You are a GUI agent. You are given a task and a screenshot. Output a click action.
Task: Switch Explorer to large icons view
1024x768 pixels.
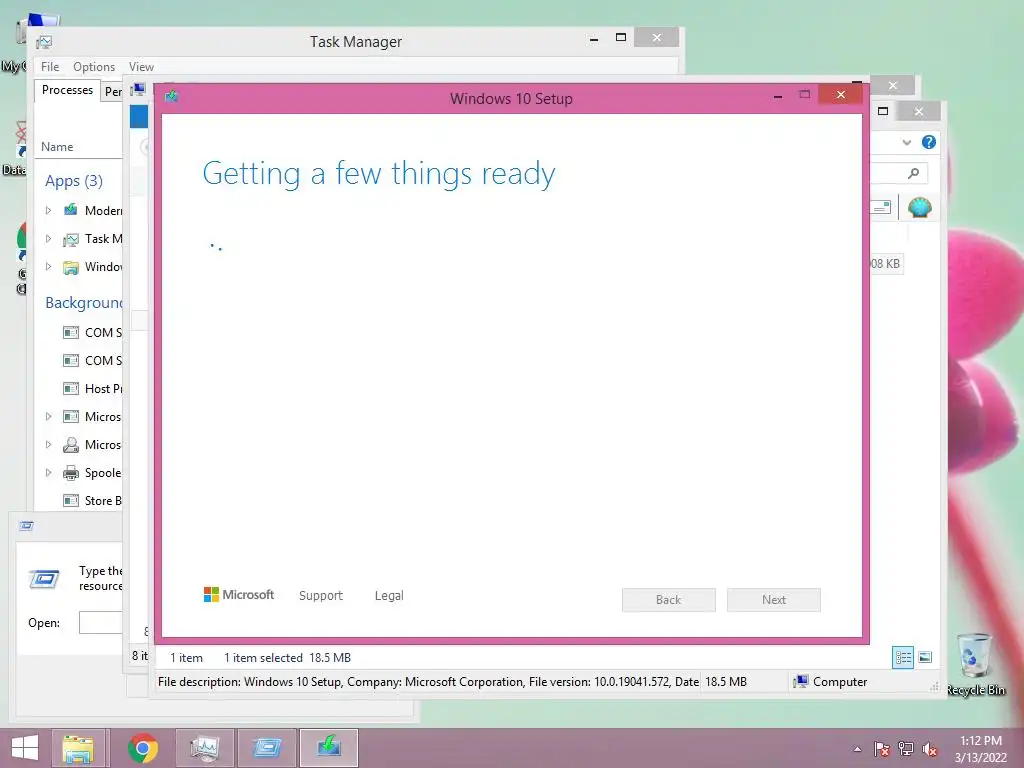click(925, 657)
